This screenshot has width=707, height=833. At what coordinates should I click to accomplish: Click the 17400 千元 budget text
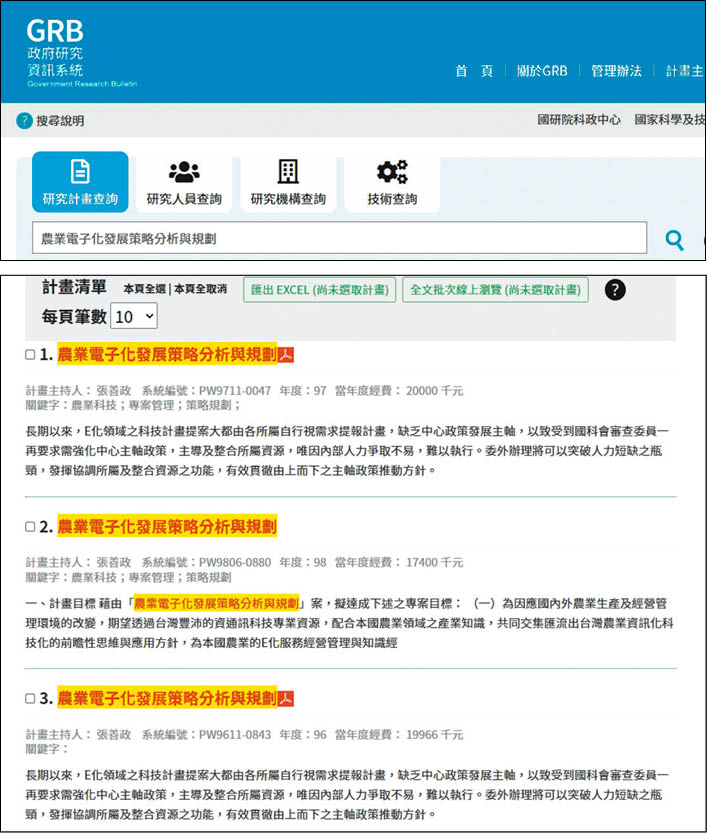click(x=435, y=563)
